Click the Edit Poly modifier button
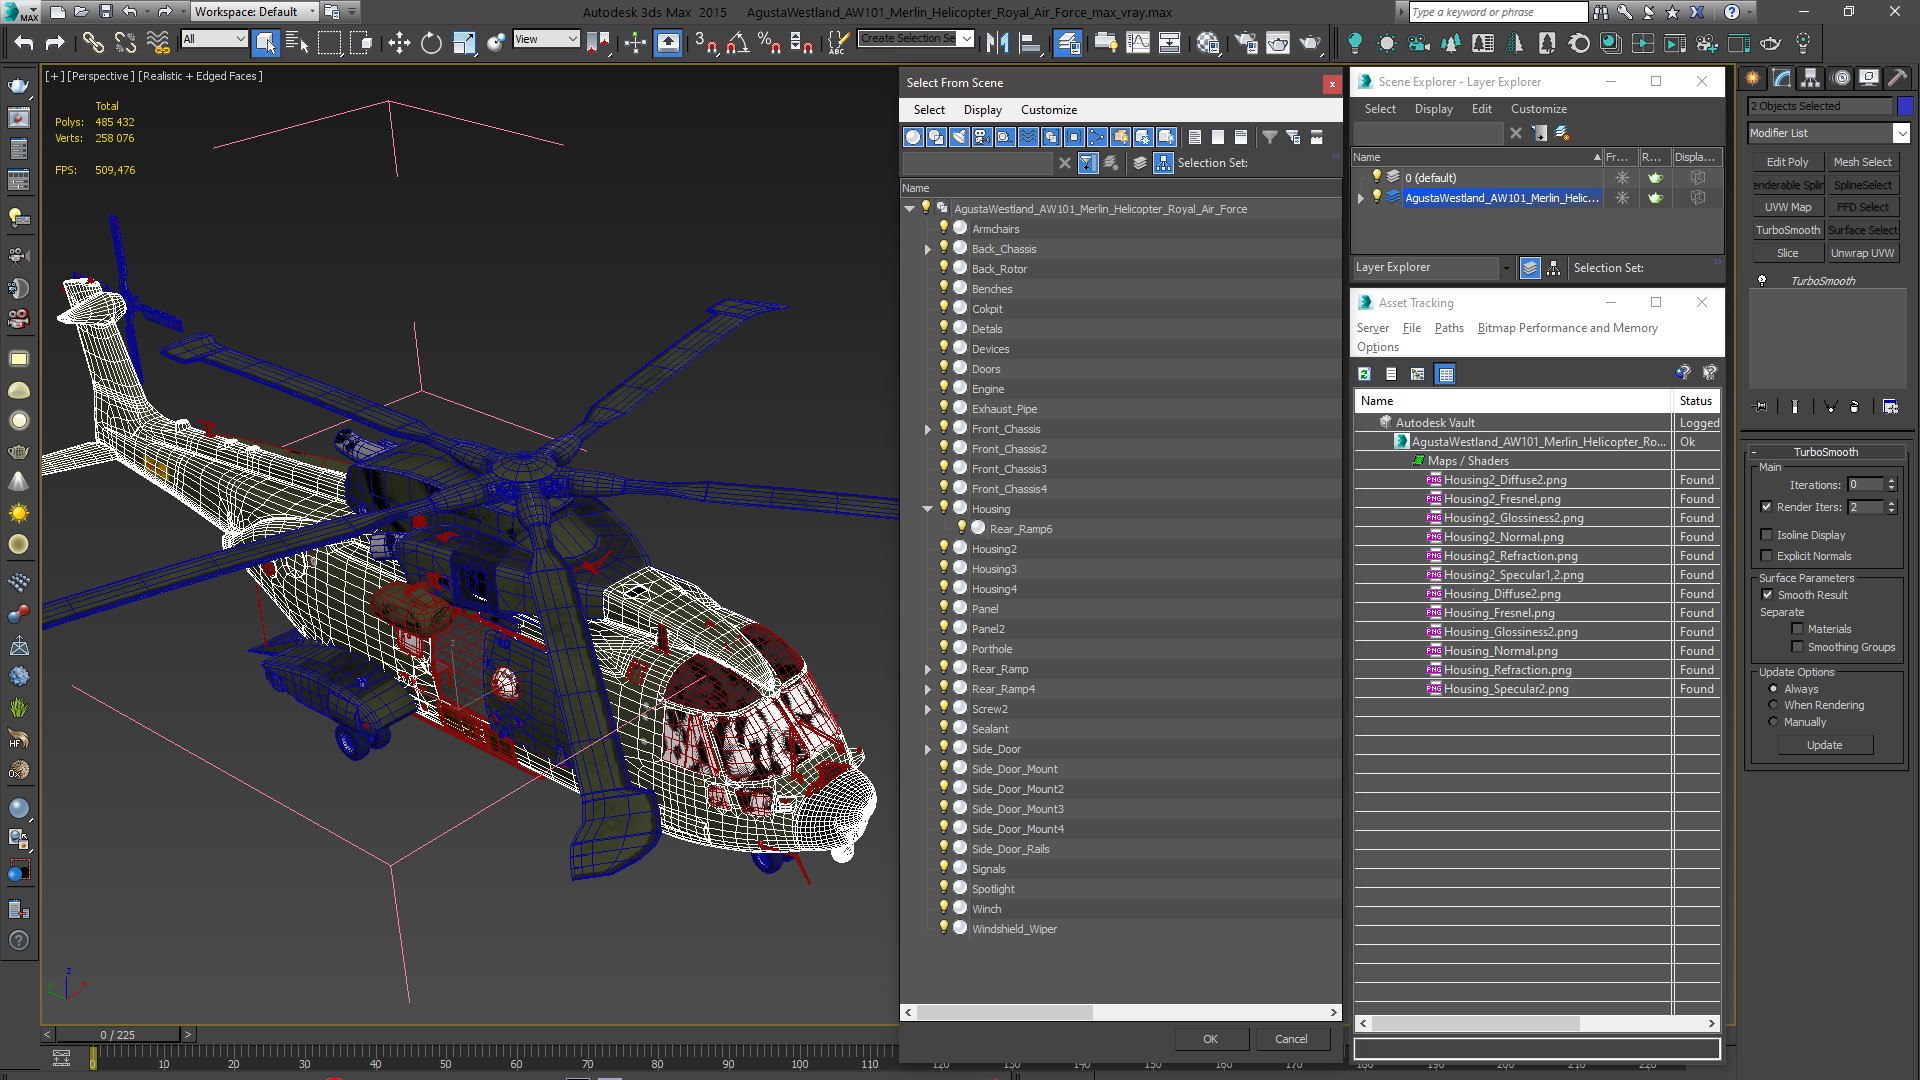This screenshot has height=1080, width=1920. click(x=1787, y=162)
